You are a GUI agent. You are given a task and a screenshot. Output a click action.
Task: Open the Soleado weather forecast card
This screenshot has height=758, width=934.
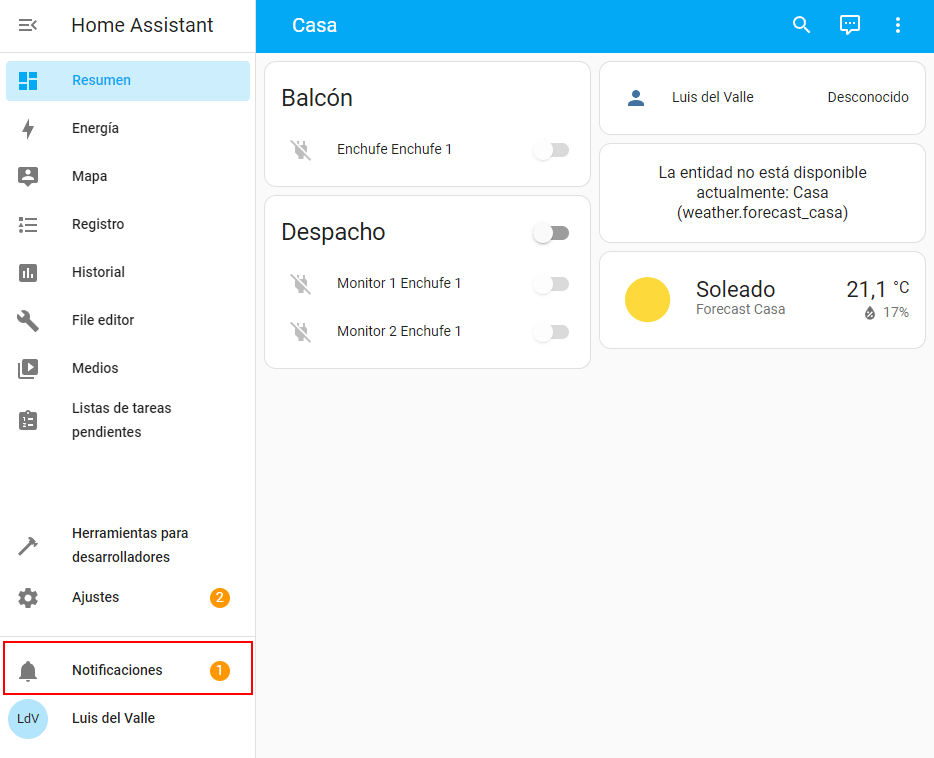click(x=762, y=300)
